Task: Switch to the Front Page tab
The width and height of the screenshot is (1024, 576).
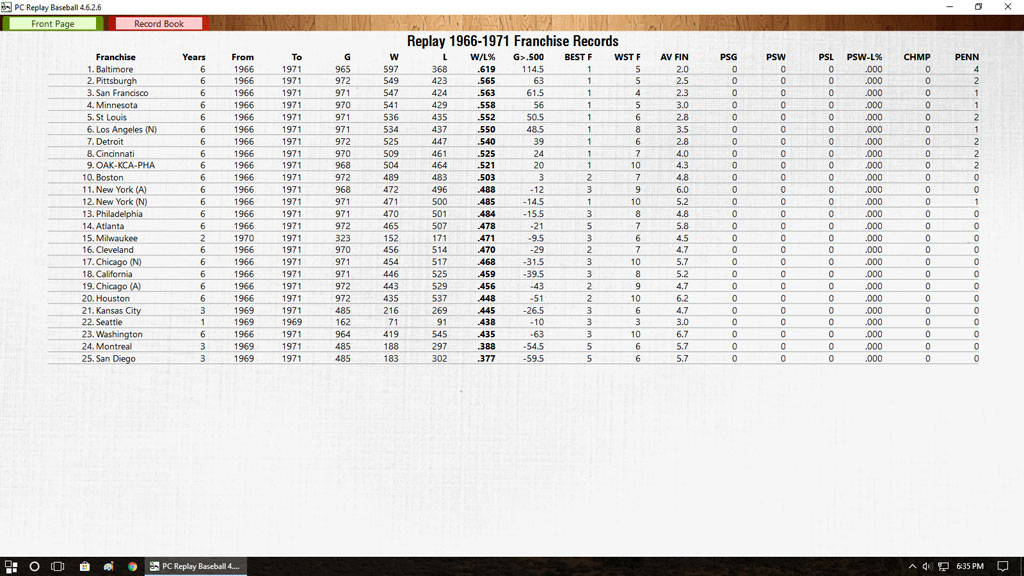Action: point(52,23)
